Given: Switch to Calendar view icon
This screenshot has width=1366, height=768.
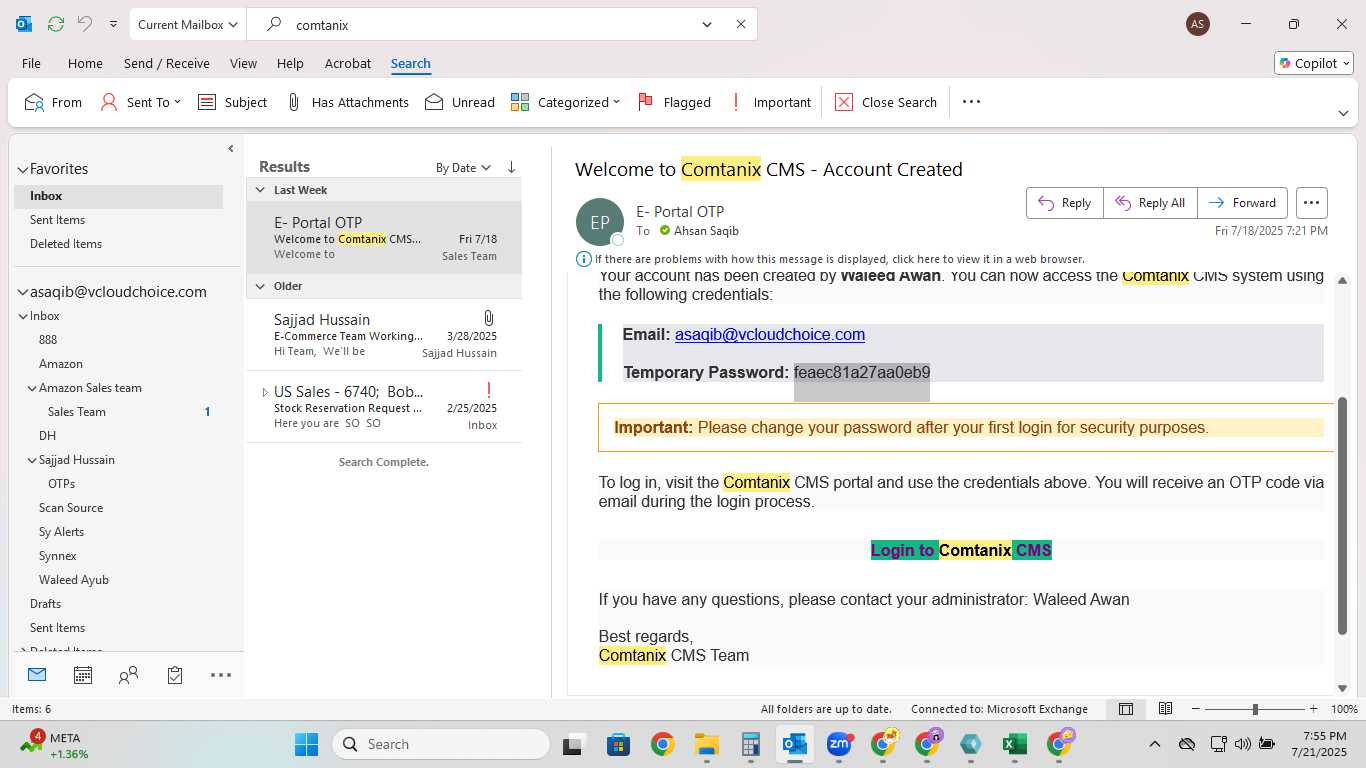Looking at the screenshot, I should point(83,675).
